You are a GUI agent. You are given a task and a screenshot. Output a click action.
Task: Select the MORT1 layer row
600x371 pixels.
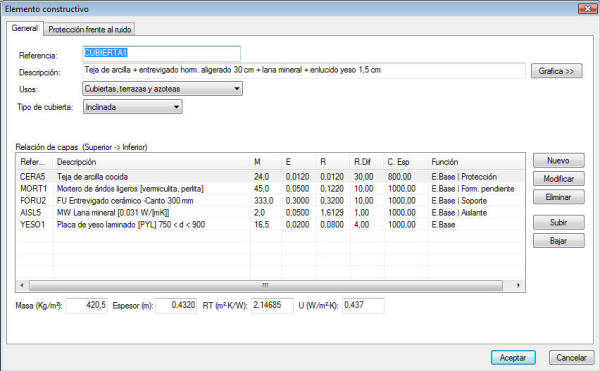pos(270,189)
